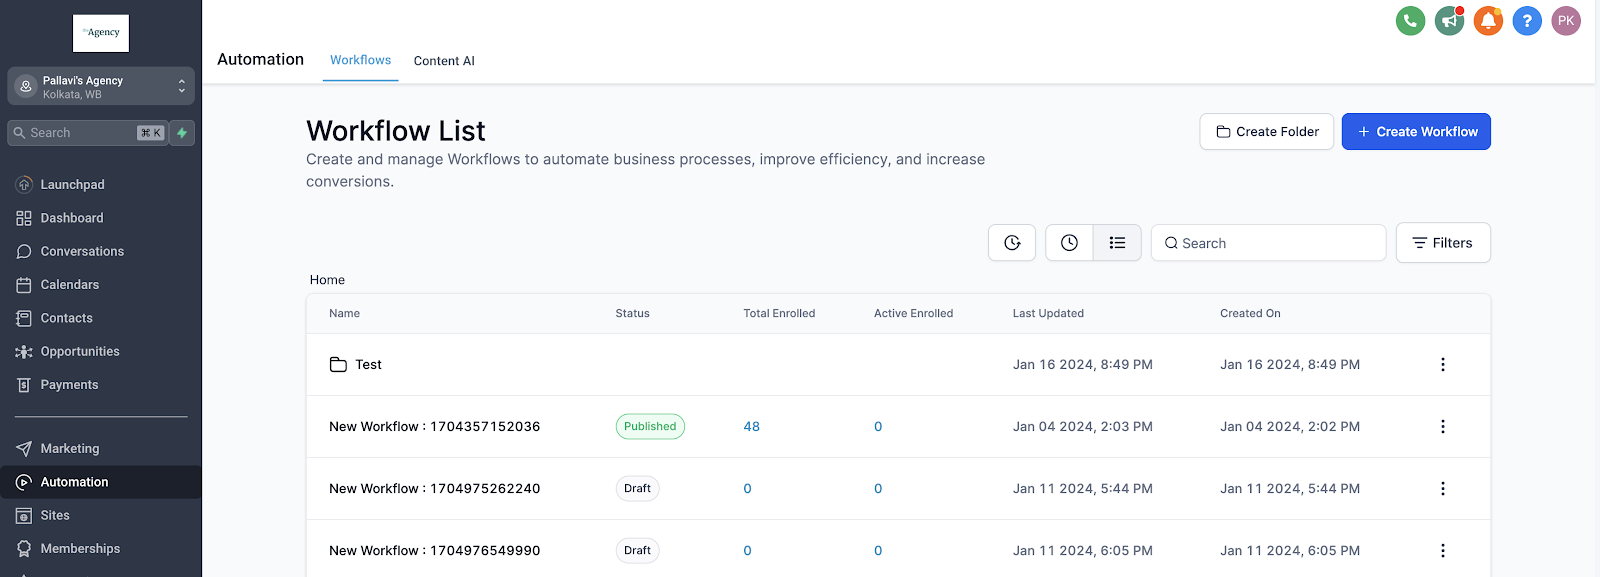Image resolution: width=1600 pixels, height=577 pixels.
Task: Expand Pallavi's Agency account switcher
Action: [101, 87]
